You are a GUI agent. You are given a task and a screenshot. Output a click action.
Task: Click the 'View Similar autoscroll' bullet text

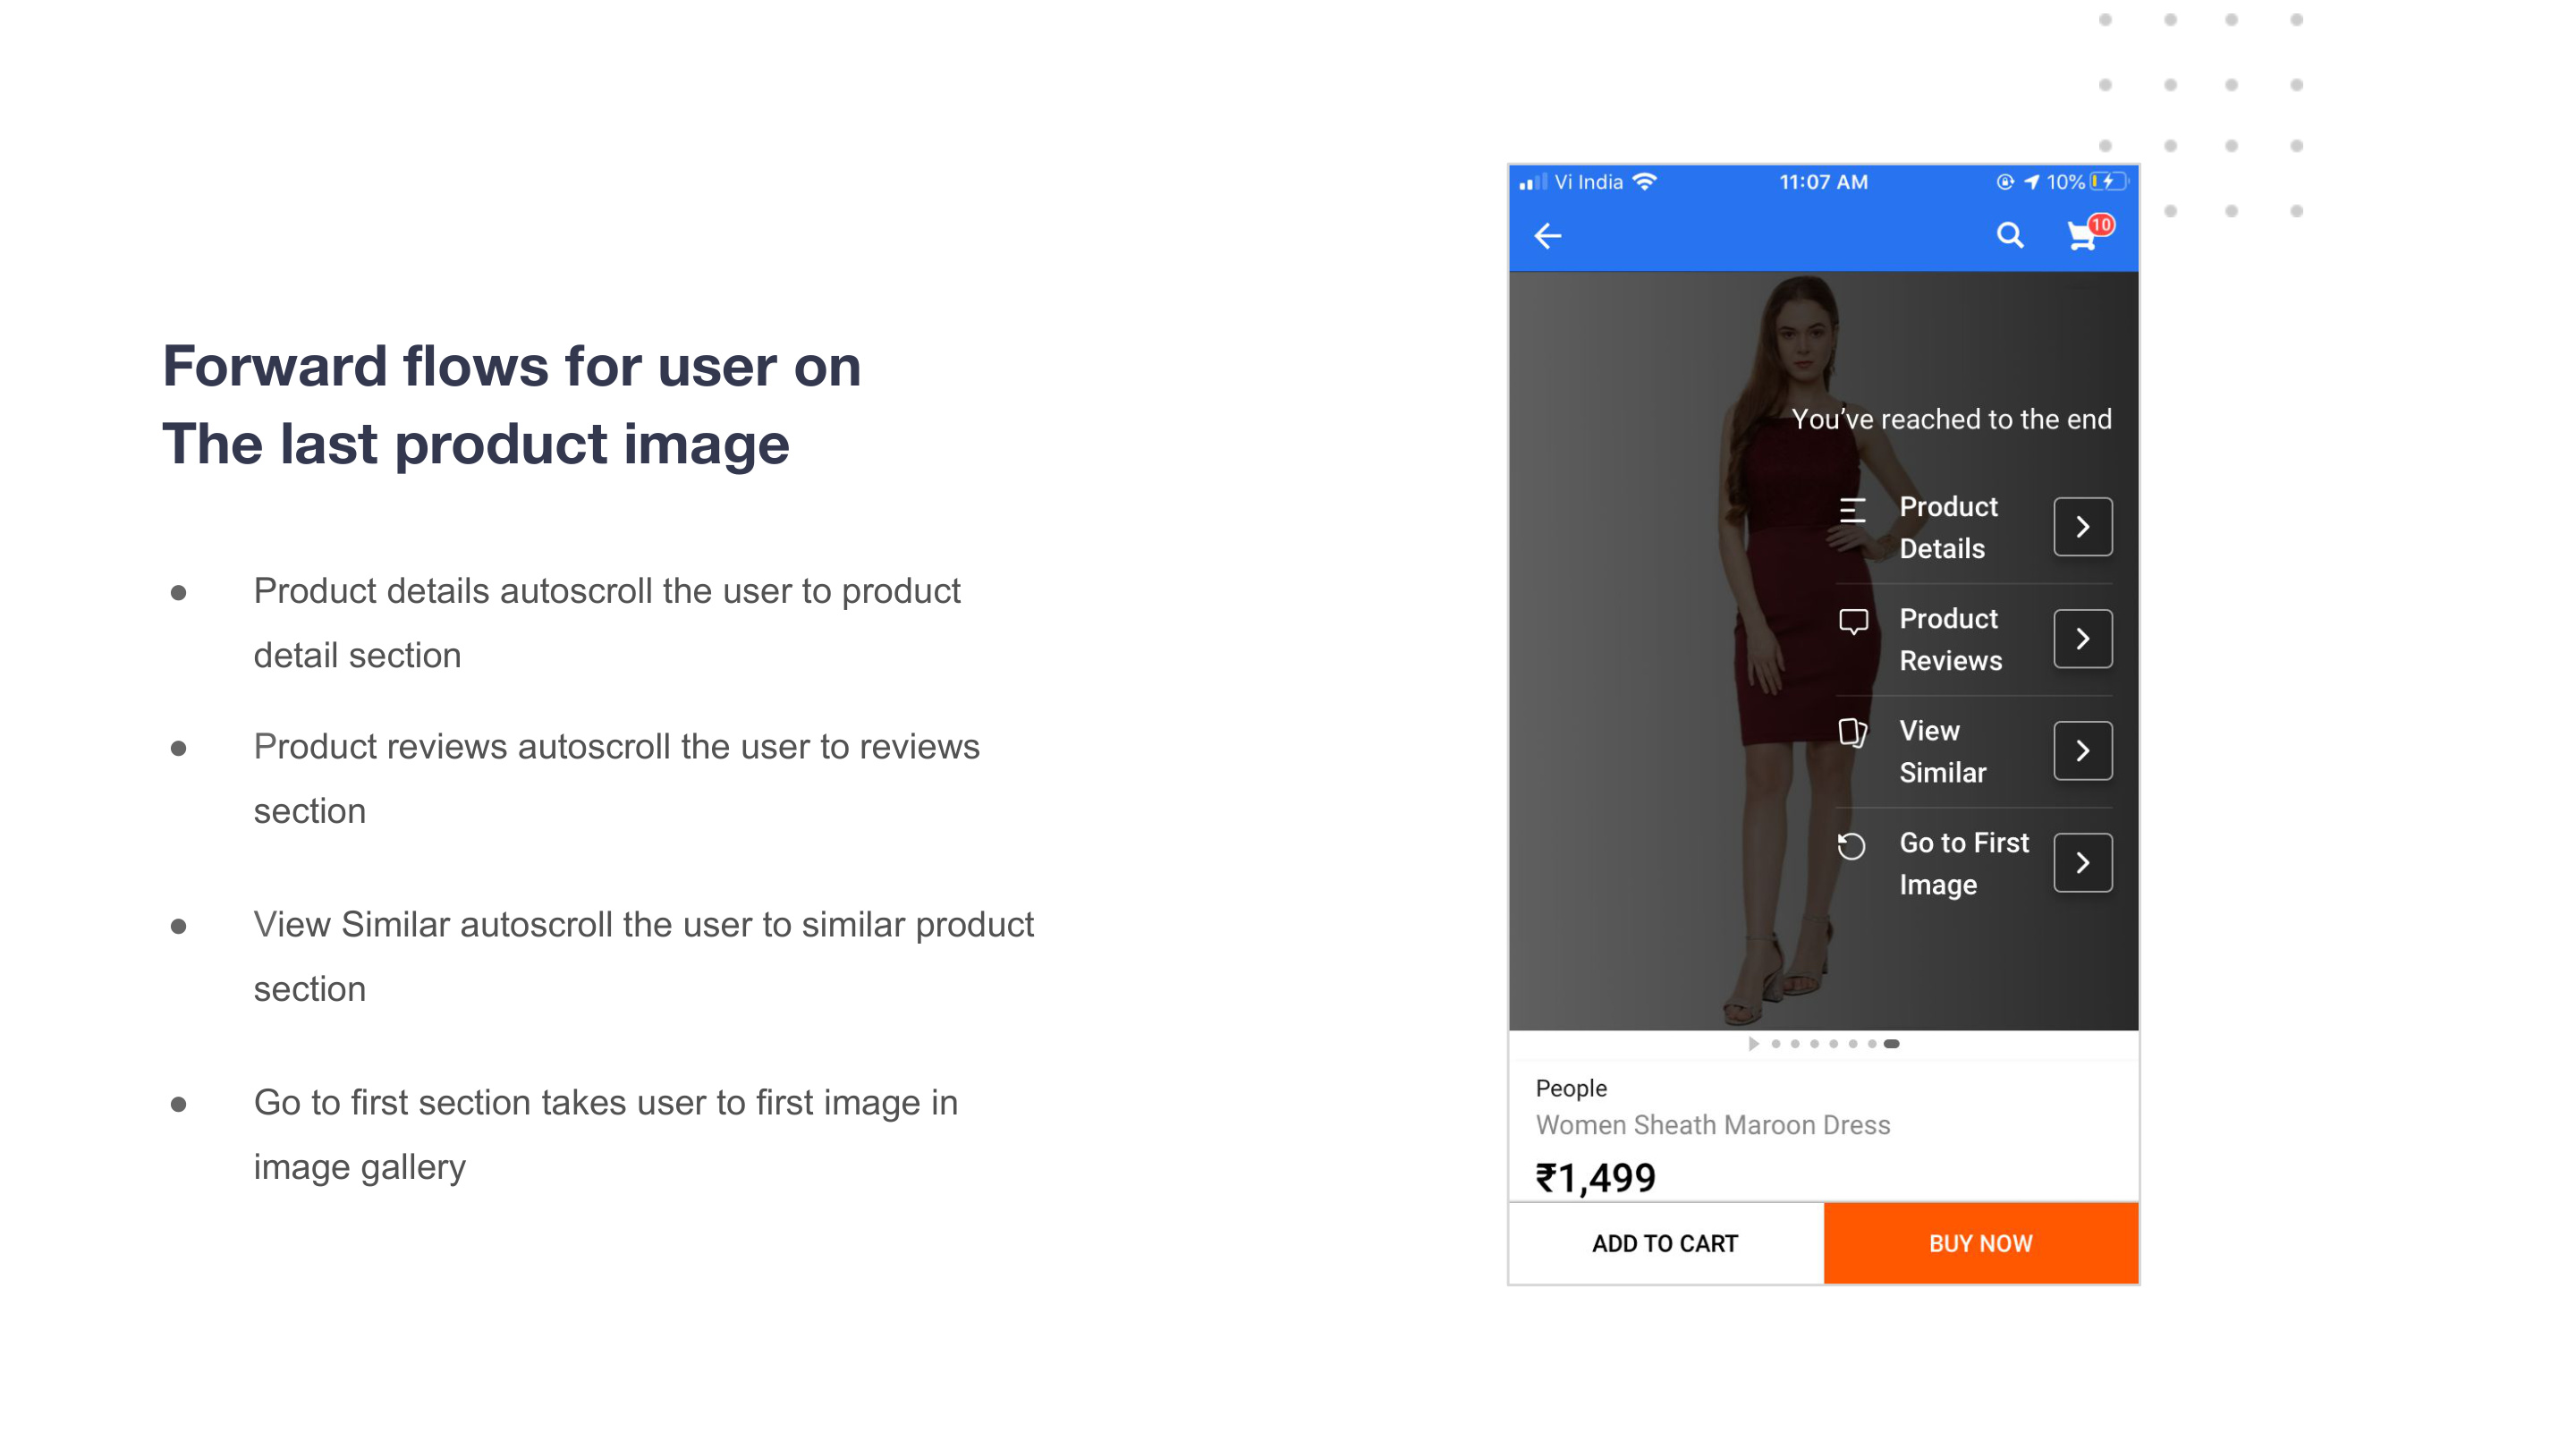643,956
